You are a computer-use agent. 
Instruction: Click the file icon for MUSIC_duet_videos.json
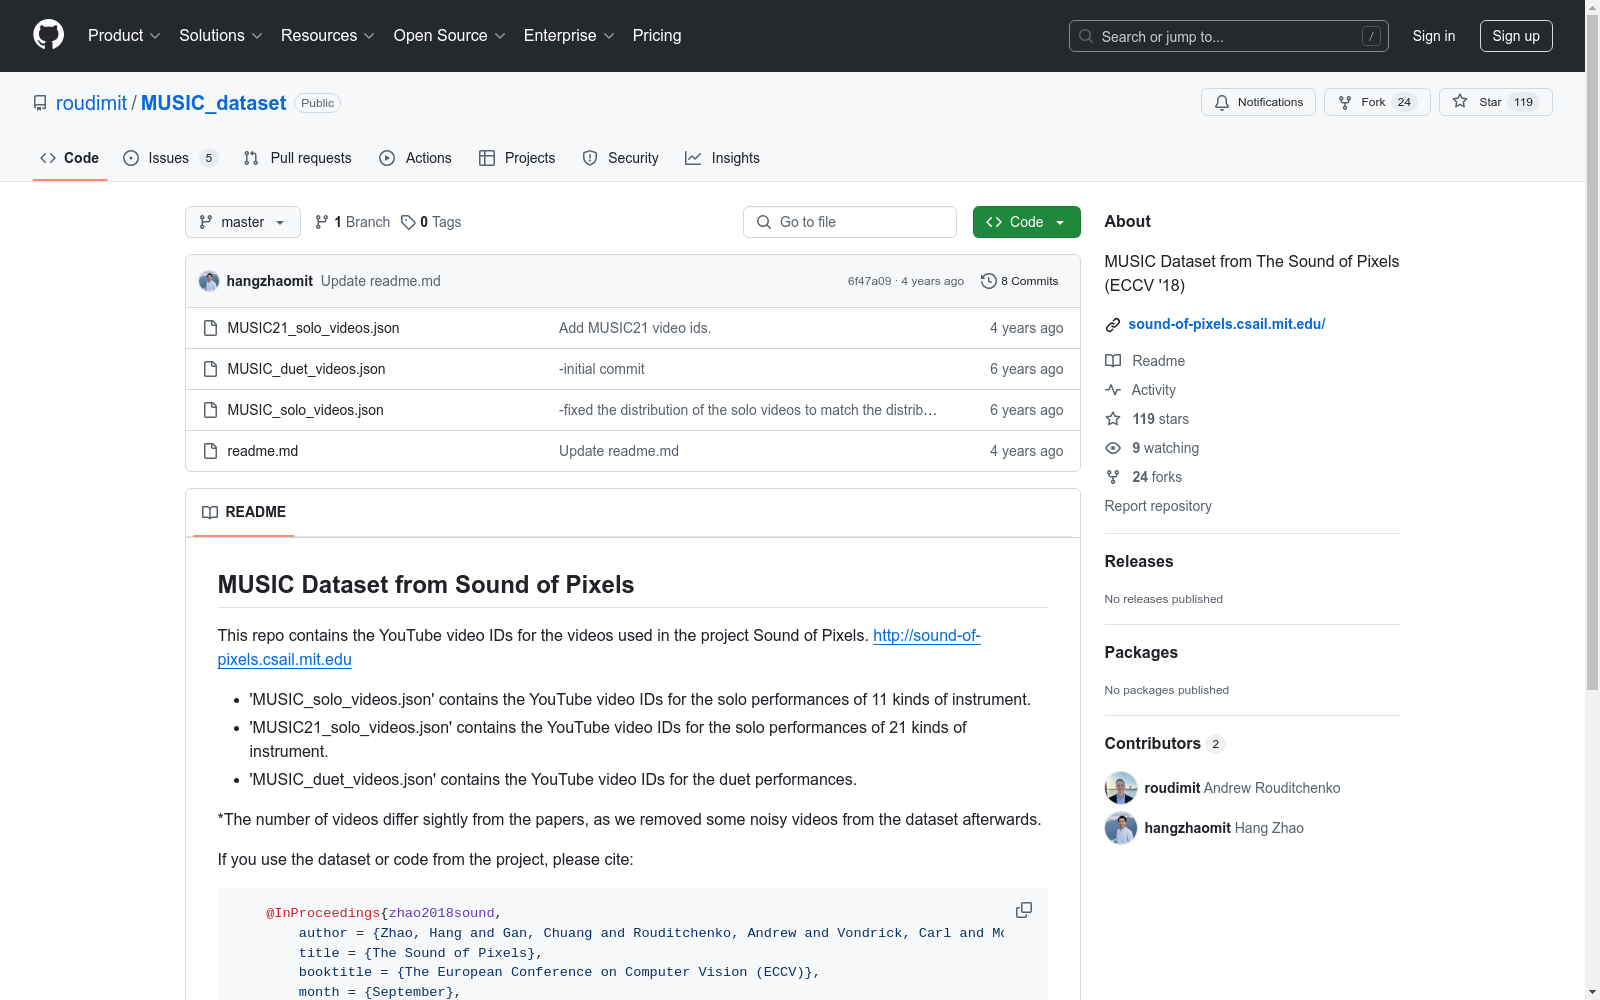tap(210, 369)
